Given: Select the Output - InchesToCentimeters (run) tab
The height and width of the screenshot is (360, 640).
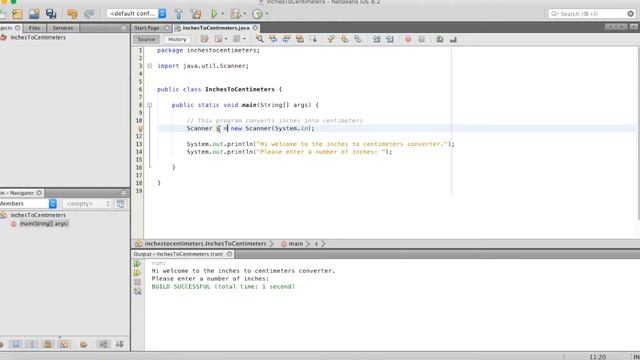Looking at the screenshot, I should [x=178, y=254].
